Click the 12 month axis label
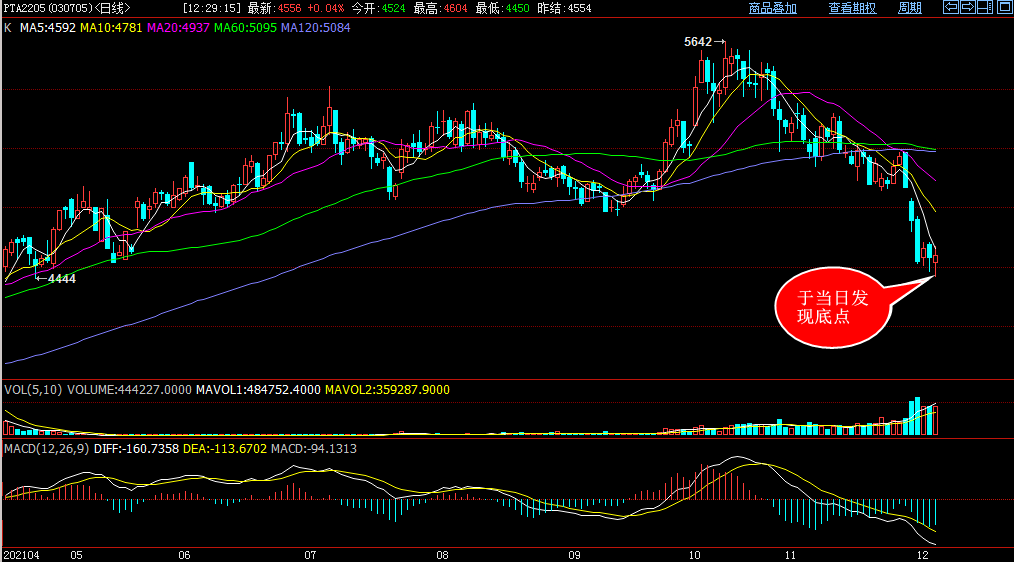This screenshot has height=562, width=1014. tap(923, 556)
